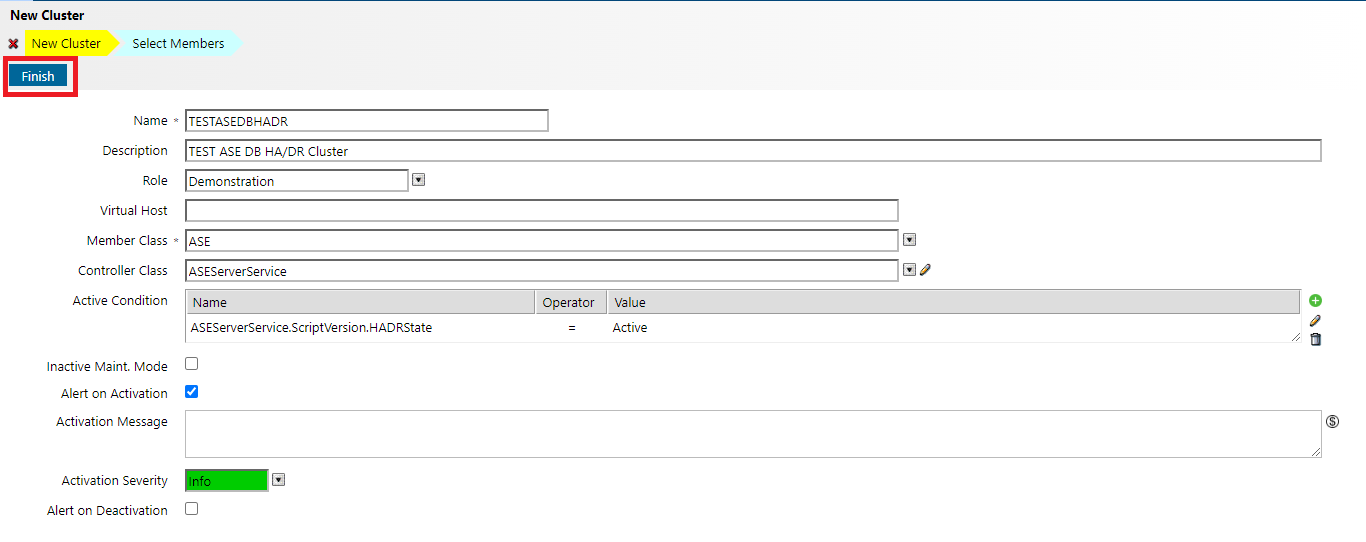Screen dimensions: 1366x542
Task: Click the Activation Message text area
Action: 753,434
